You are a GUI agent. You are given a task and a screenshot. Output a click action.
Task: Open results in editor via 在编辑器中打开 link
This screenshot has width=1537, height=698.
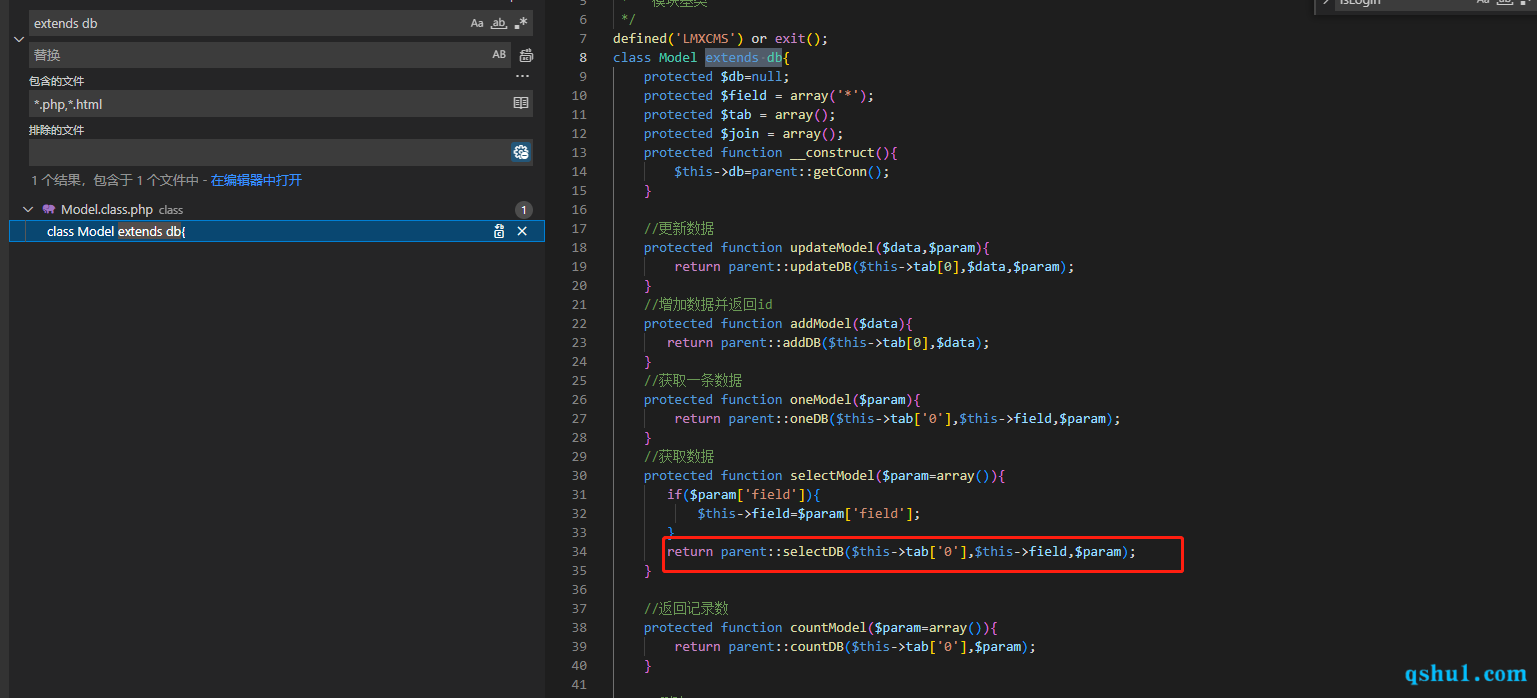click(x=256, y=180)
